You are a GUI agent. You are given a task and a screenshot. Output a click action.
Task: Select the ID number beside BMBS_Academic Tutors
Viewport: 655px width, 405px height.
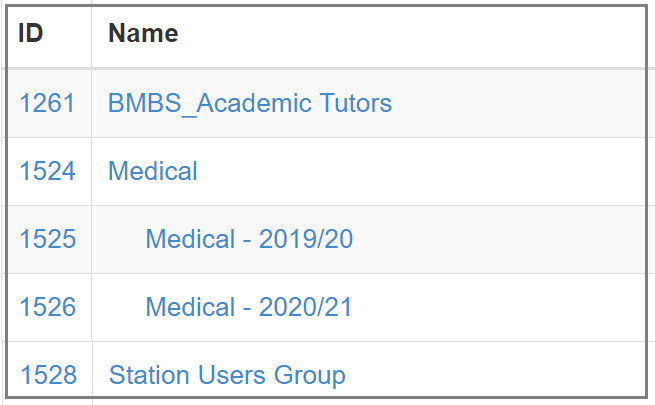click(x=47, y=103)
